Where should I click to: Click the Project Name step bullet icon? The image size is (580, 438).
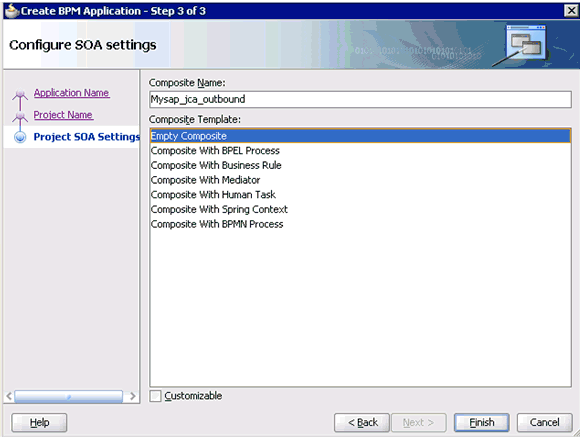[20, 117]
